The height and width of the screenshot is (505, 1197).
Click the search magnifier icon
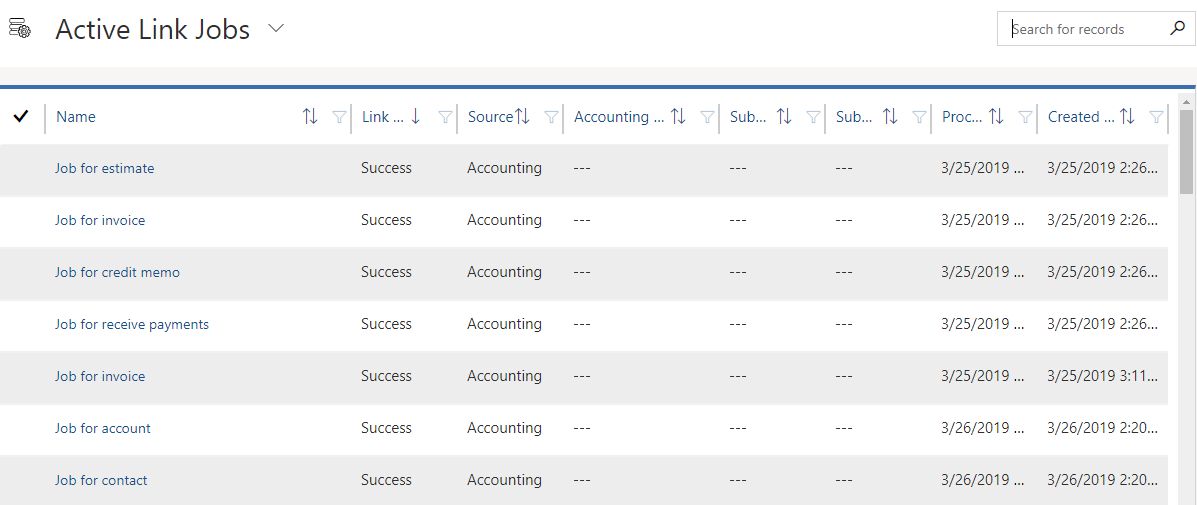pyautogui.click(x=1176, y=29)
